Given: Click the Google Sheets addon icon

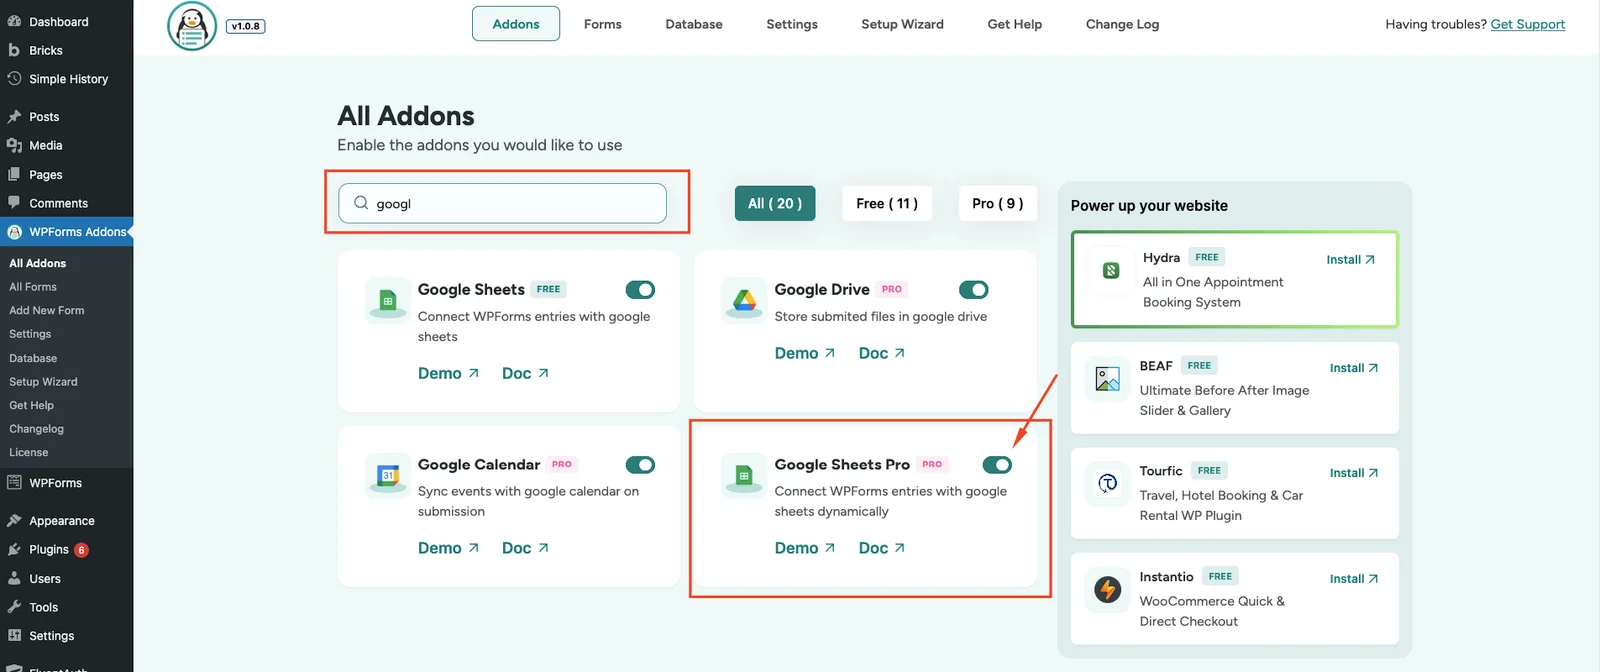Looking at the screenshot, I should (388, 299).
